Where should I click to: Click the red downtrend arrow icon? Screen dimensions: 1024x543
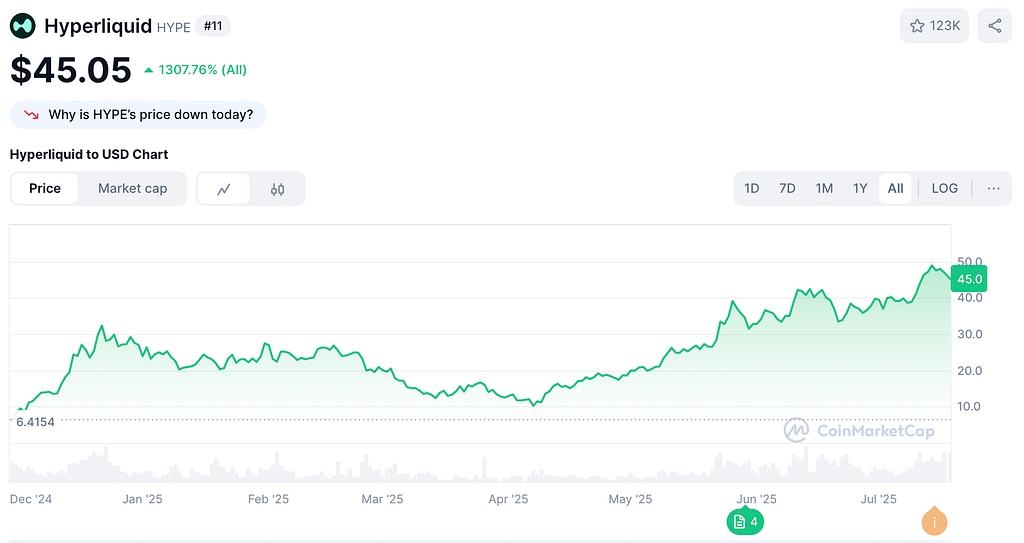point(31,115)
